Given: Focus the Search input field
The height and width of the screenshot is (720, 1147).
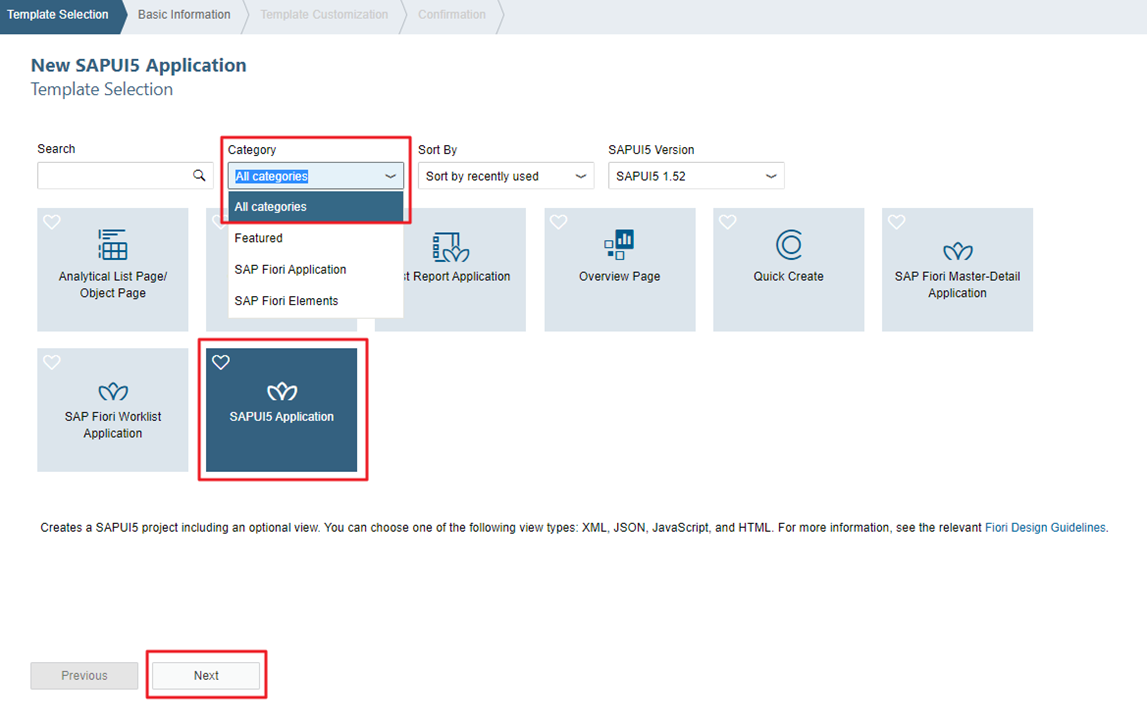Looking at the screenshot, I should pyautogui.click(x=125, y=176).
